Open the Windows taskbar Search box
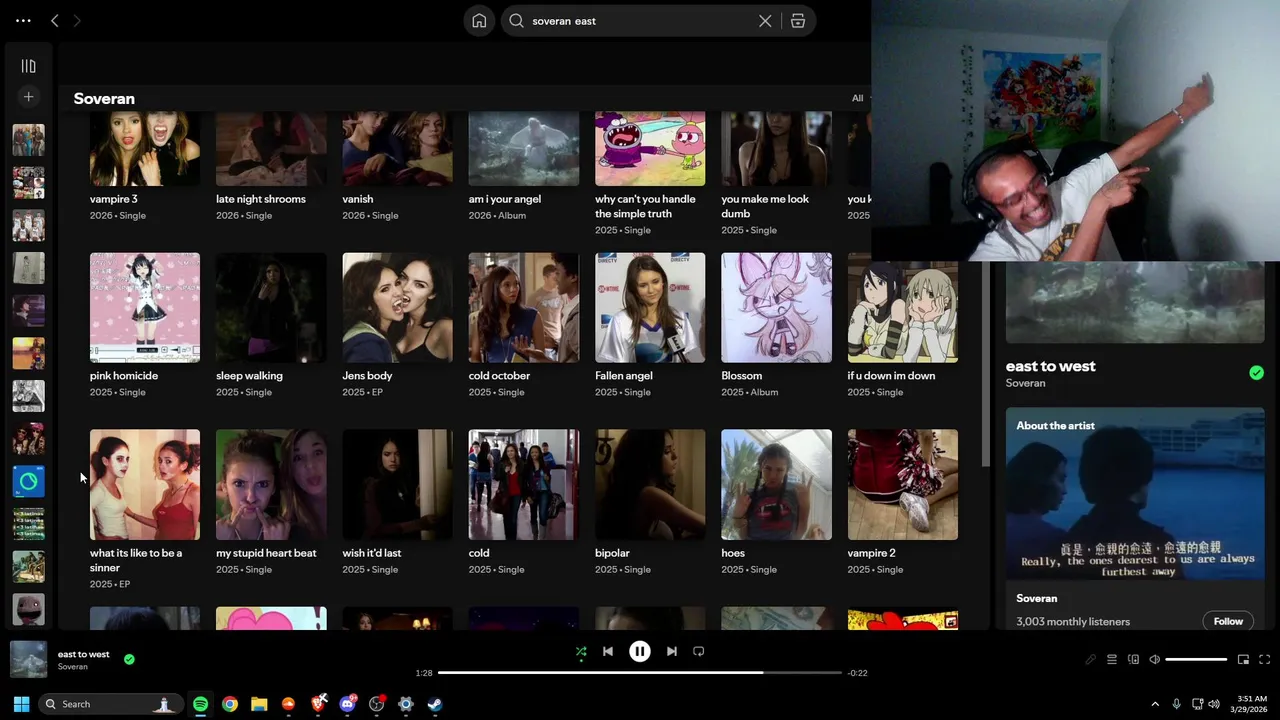 (x=110, y=704)
